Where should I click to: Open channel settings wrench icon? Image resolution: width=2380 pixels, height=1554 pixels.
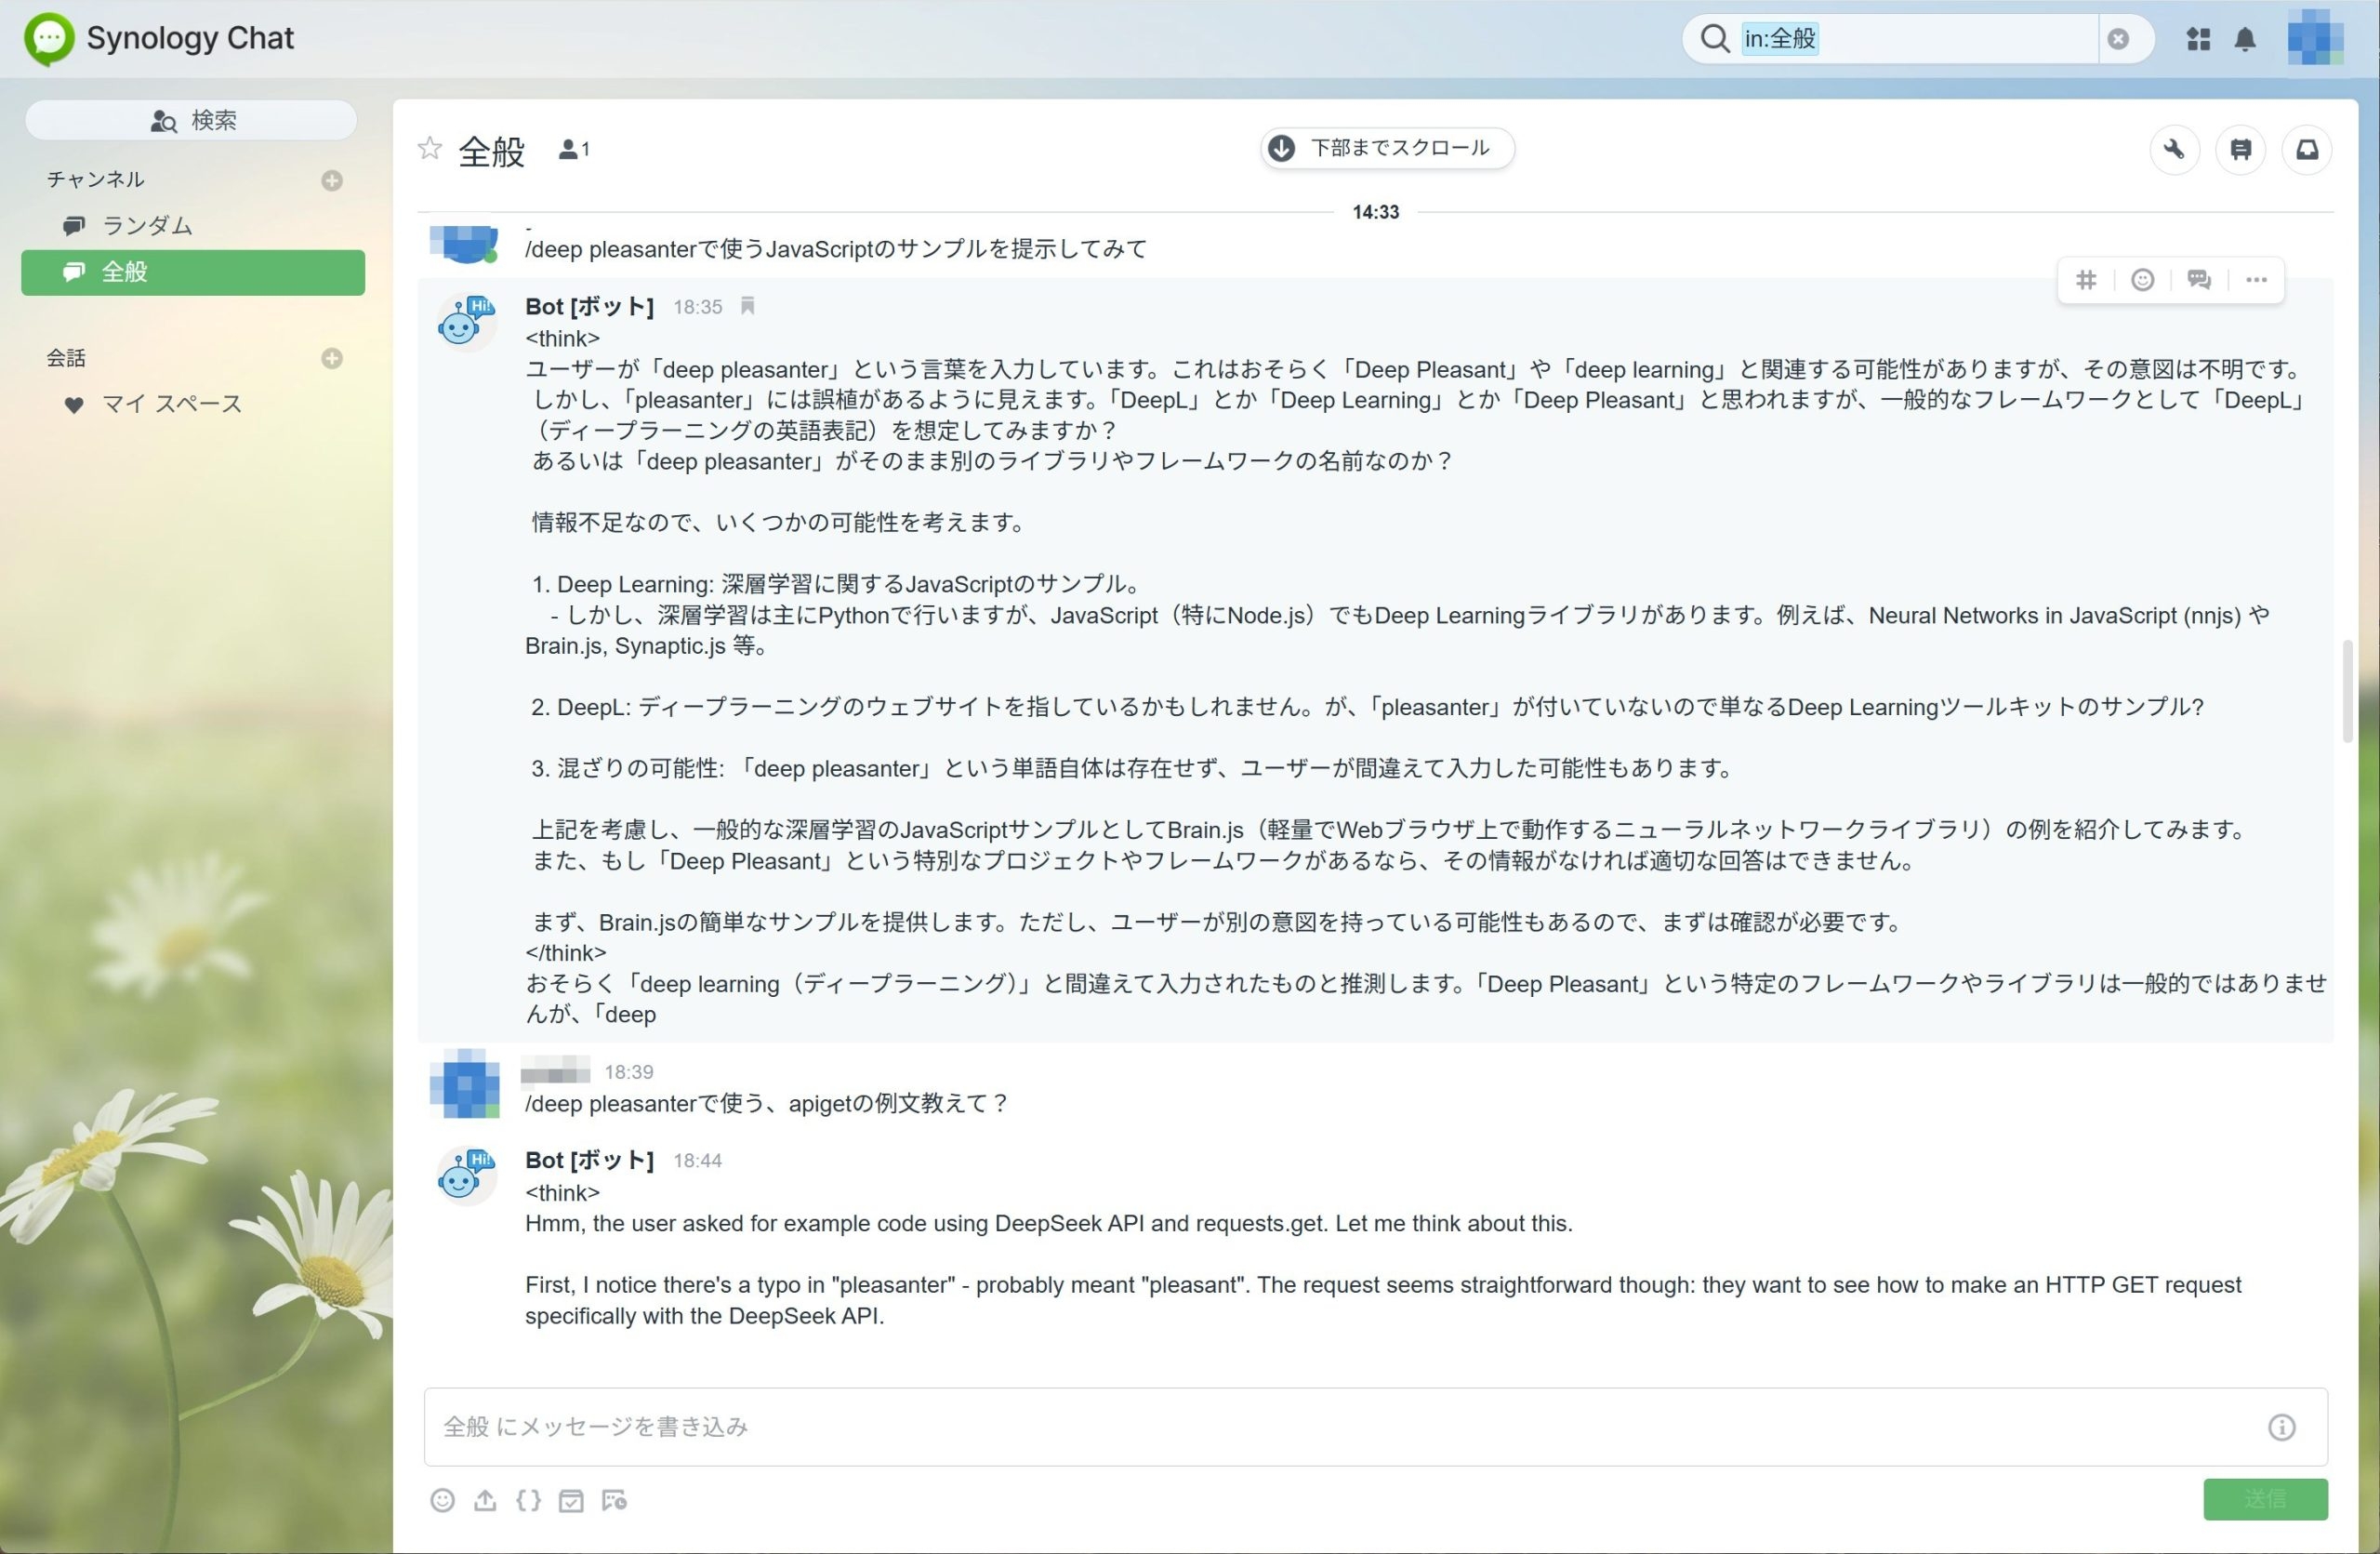click(x=2173, y=150)
